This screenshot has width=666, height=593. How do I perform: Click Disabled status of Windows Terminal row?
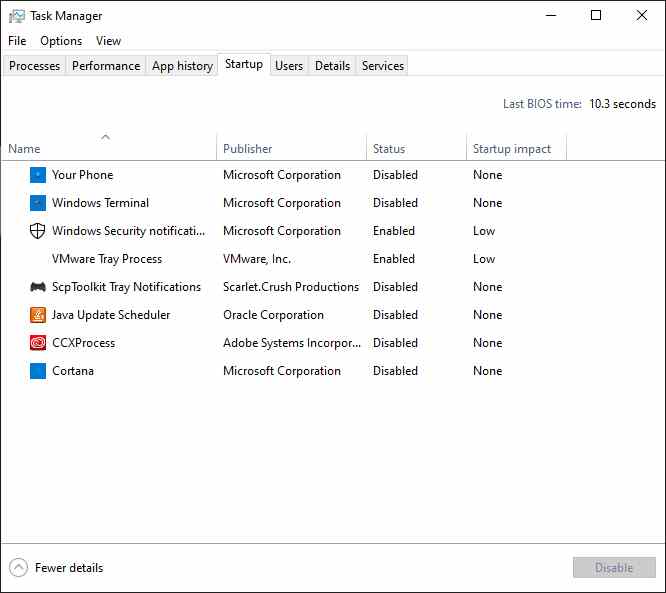click(x=395, y=203)
